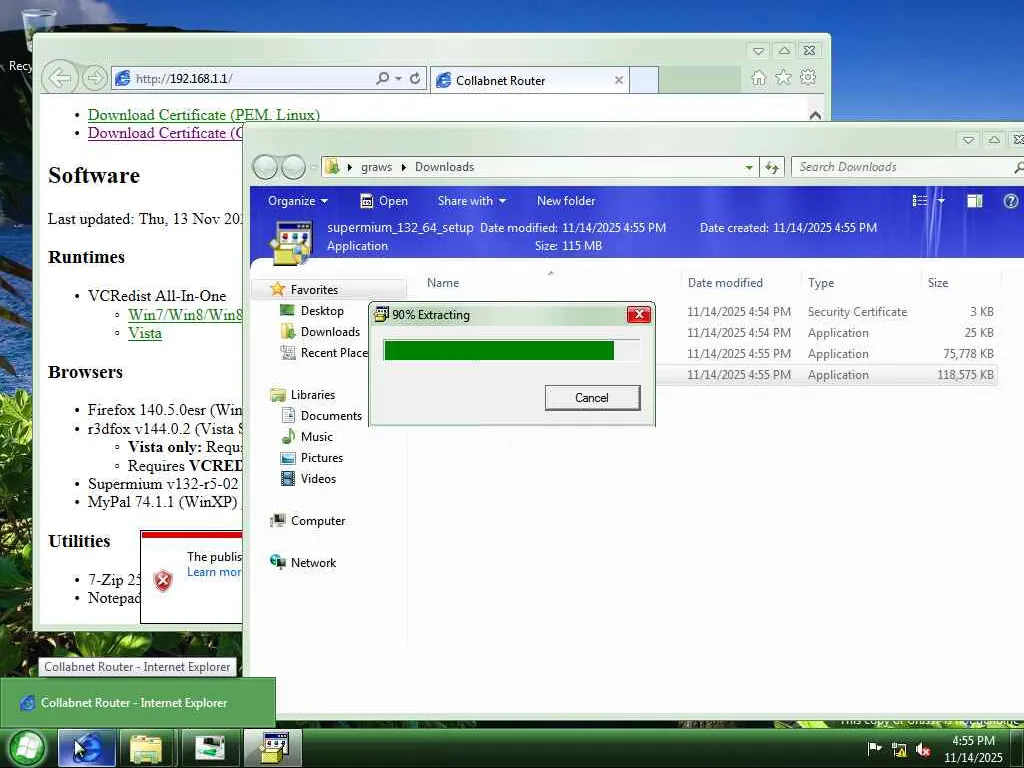The image size is (1024, 768).
Task: Go forward in Internet Explorer
Action: pos(95,78)
